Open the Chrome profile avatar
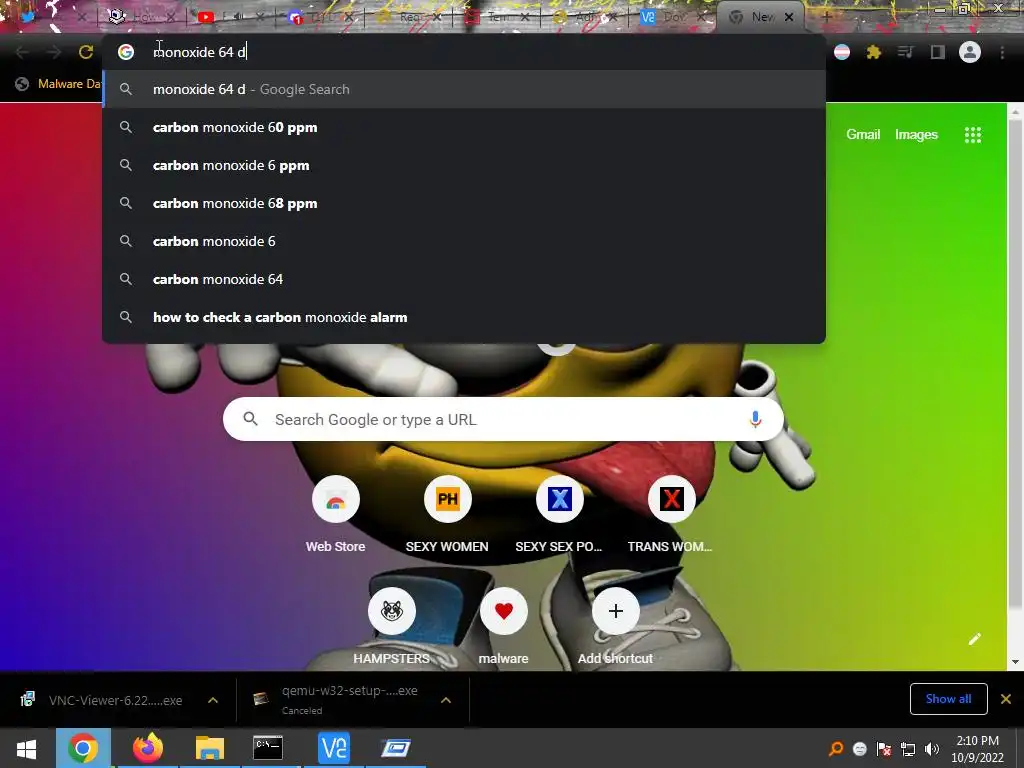 [x=970, y=52]
